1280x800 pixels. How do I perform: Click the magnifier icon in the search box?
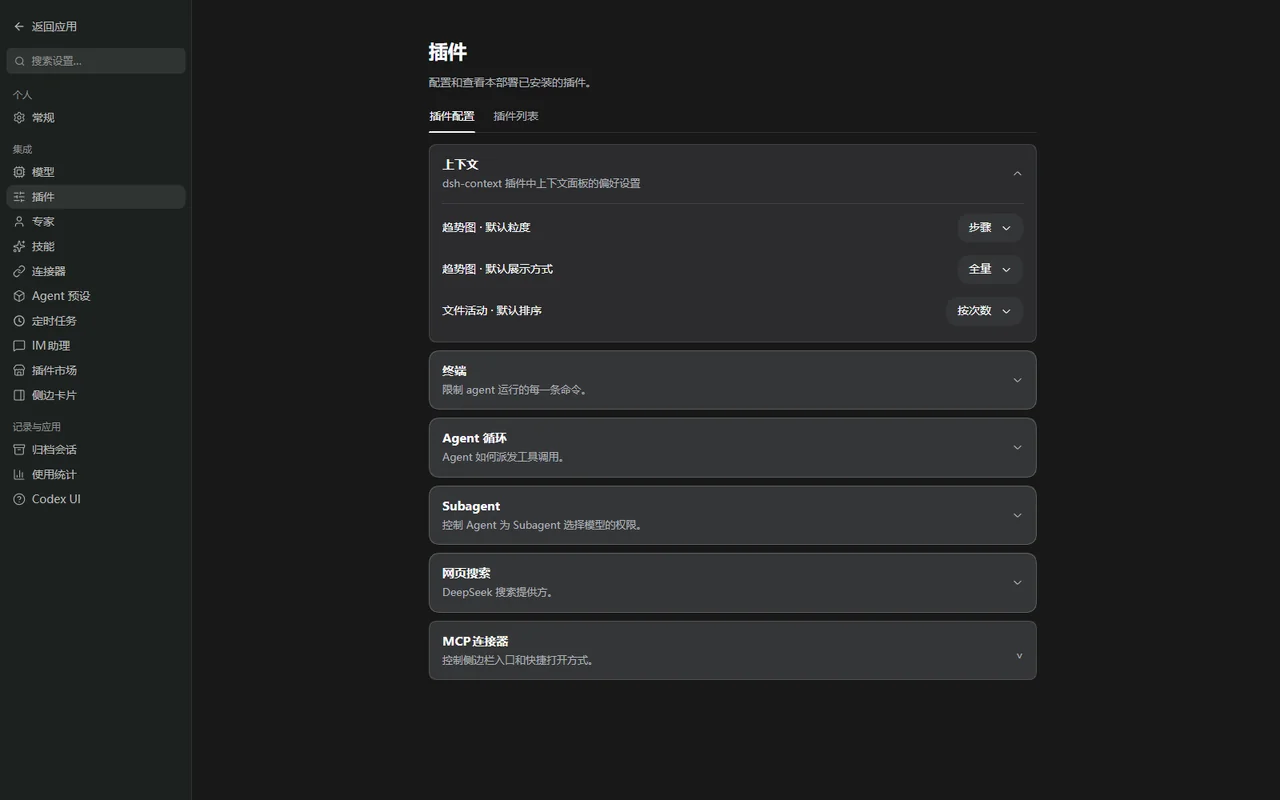(x=19, y=61)
